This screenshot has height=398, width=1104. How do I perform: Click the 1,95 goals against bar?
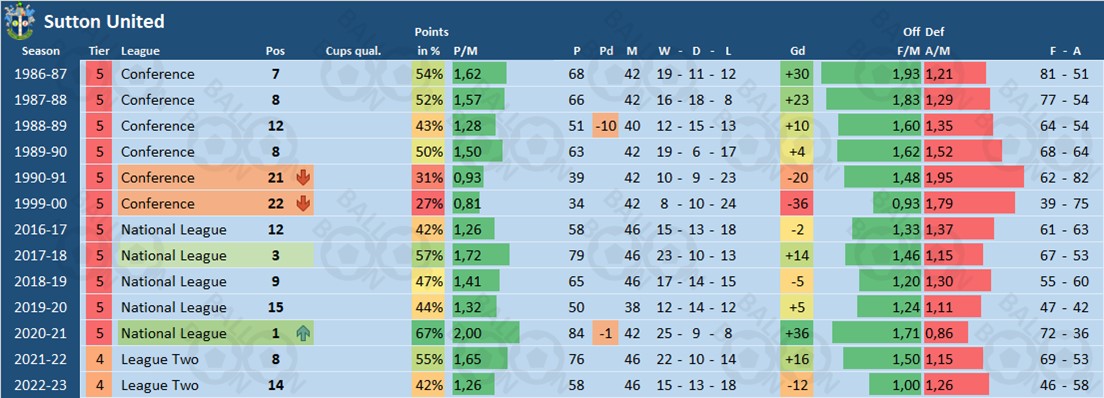click(974, 178)
